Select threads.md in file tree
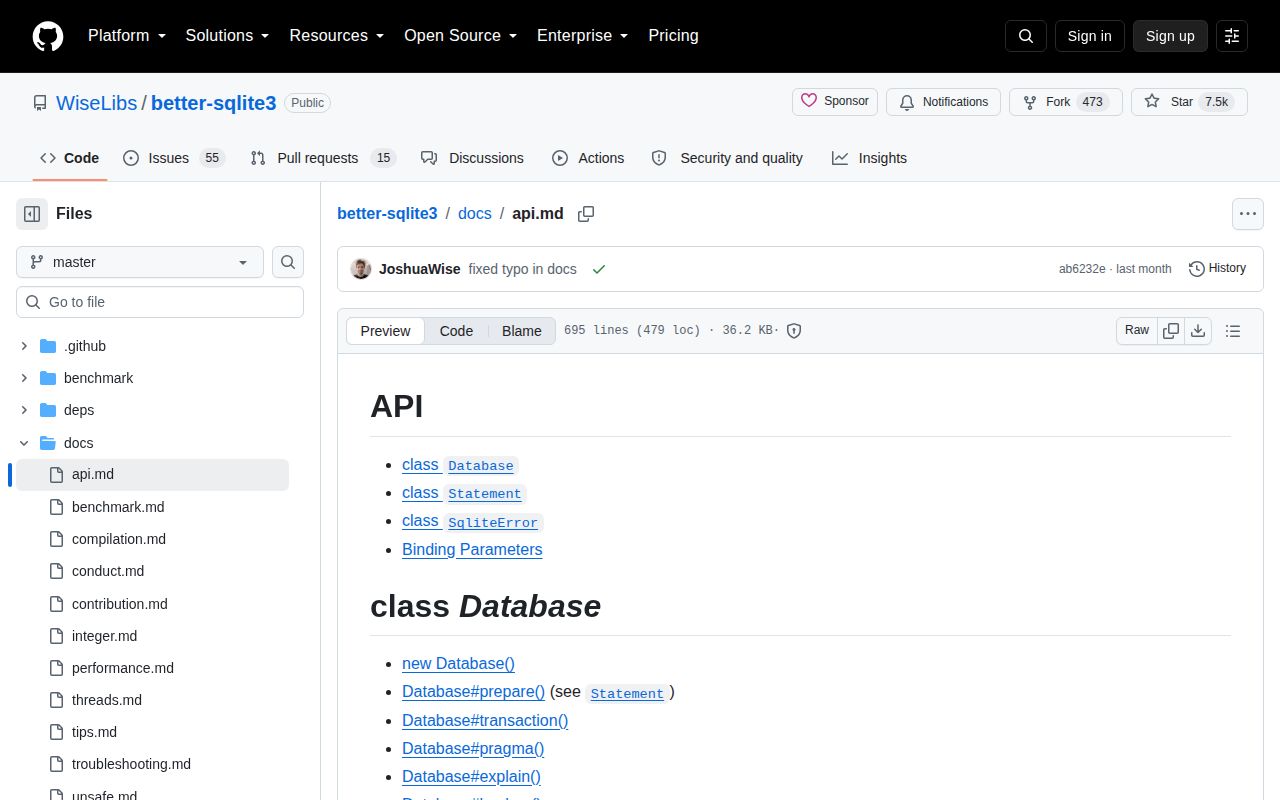Viewport: 1280px width, 800px height. click(x=107, y=700)
